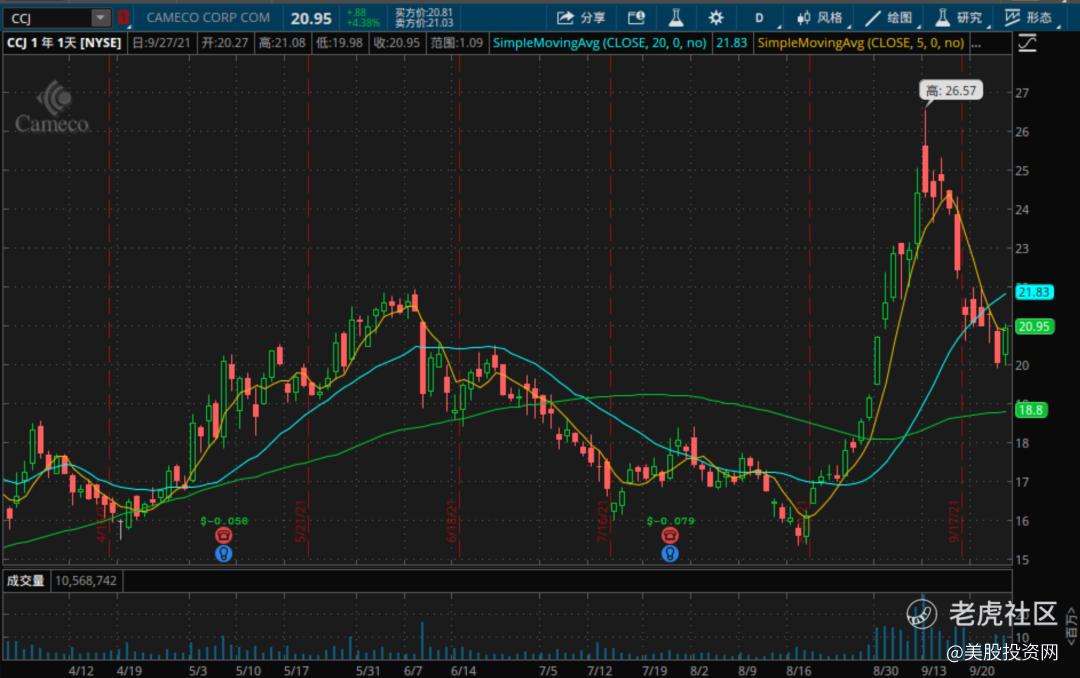Click the 9/13 date axis label
Image resolution: width=1080 pixels, height=678 pixels.
[x=934, y=670]
